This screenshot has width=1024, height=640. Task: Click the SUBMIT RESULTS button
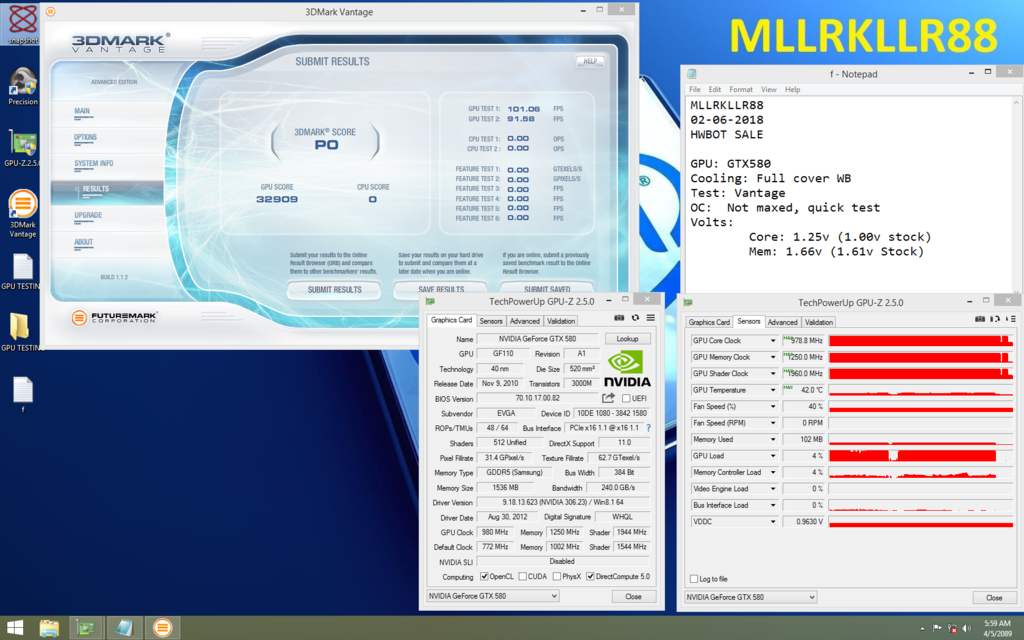click(x=334, y=290)
